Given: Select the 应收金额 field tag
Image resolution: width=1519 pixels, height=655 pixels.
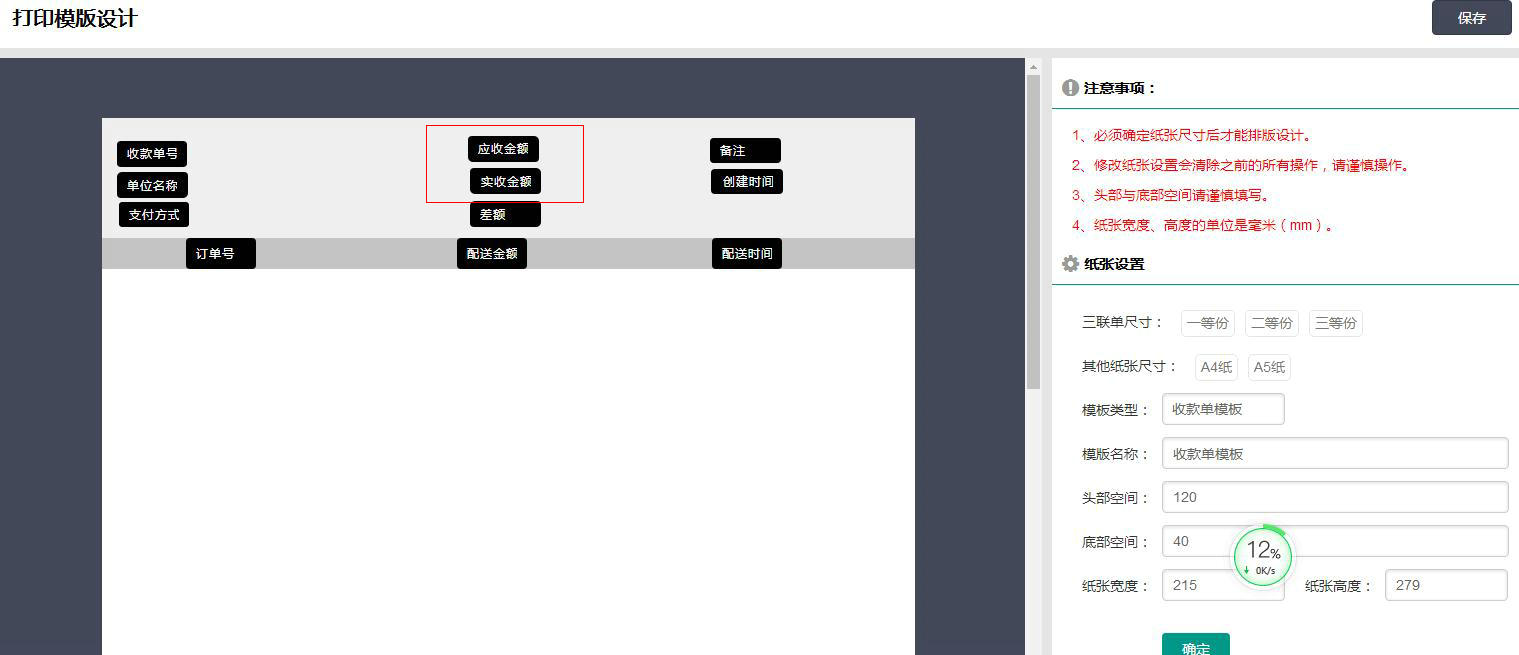Looking at the screenshot, I should [503, 149].
